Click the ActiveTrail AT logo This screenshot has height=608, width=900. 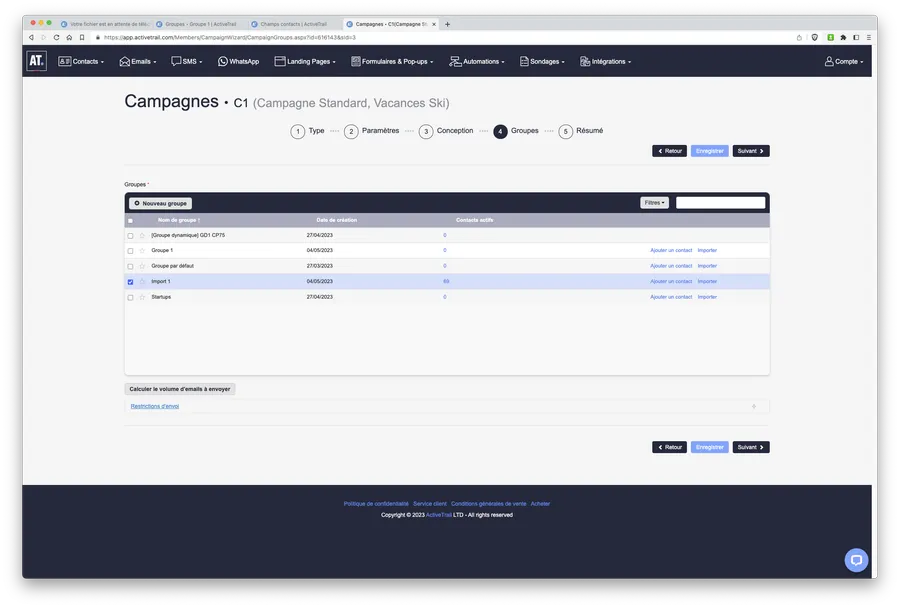(36, 61)
